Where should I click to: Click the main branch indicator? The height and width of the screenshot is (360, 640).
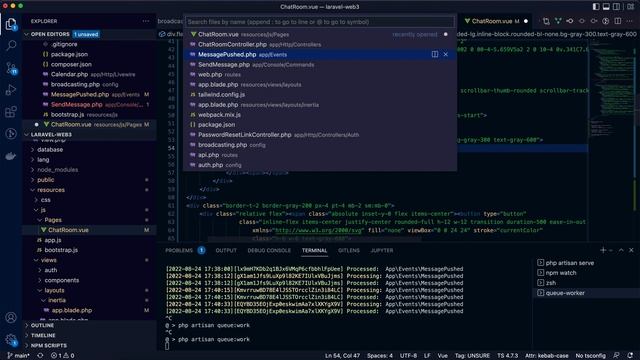point(19,356)
